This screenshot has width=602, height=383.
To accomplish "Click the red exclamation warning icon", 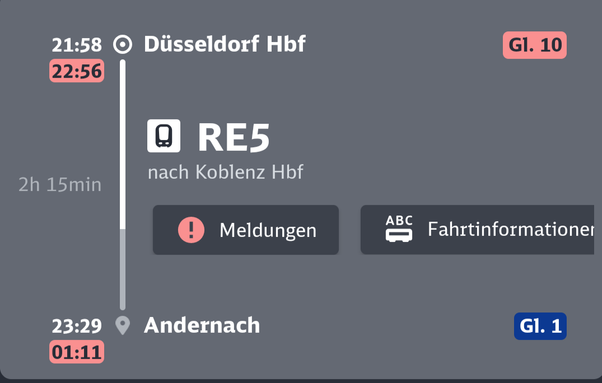I will 191,230.
